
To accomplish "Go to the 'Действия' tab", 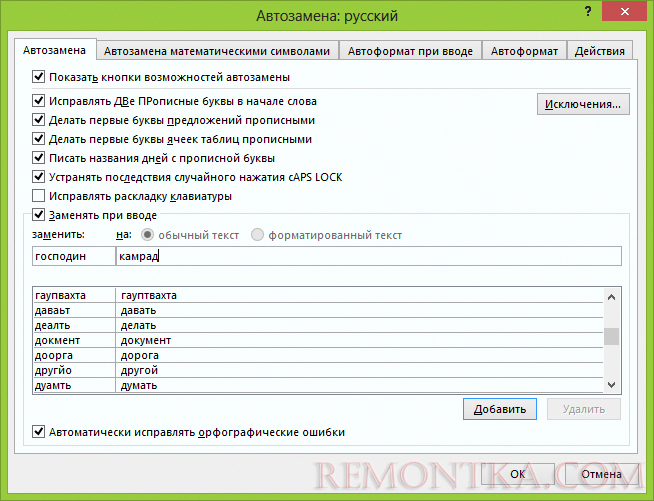I will (600, 51).
